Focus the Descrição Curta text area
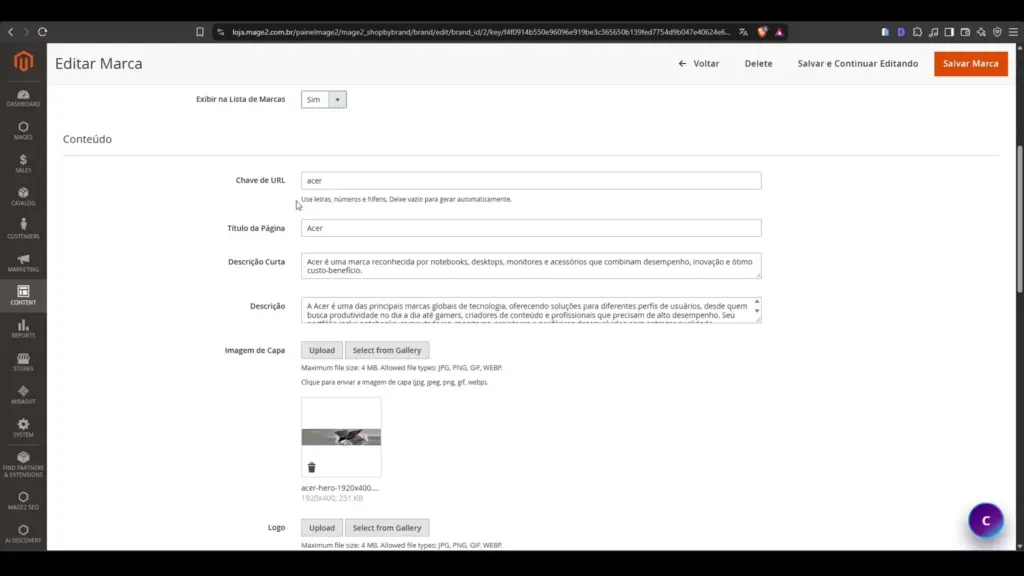1024x576 pixels. click(x=531, y=266)
